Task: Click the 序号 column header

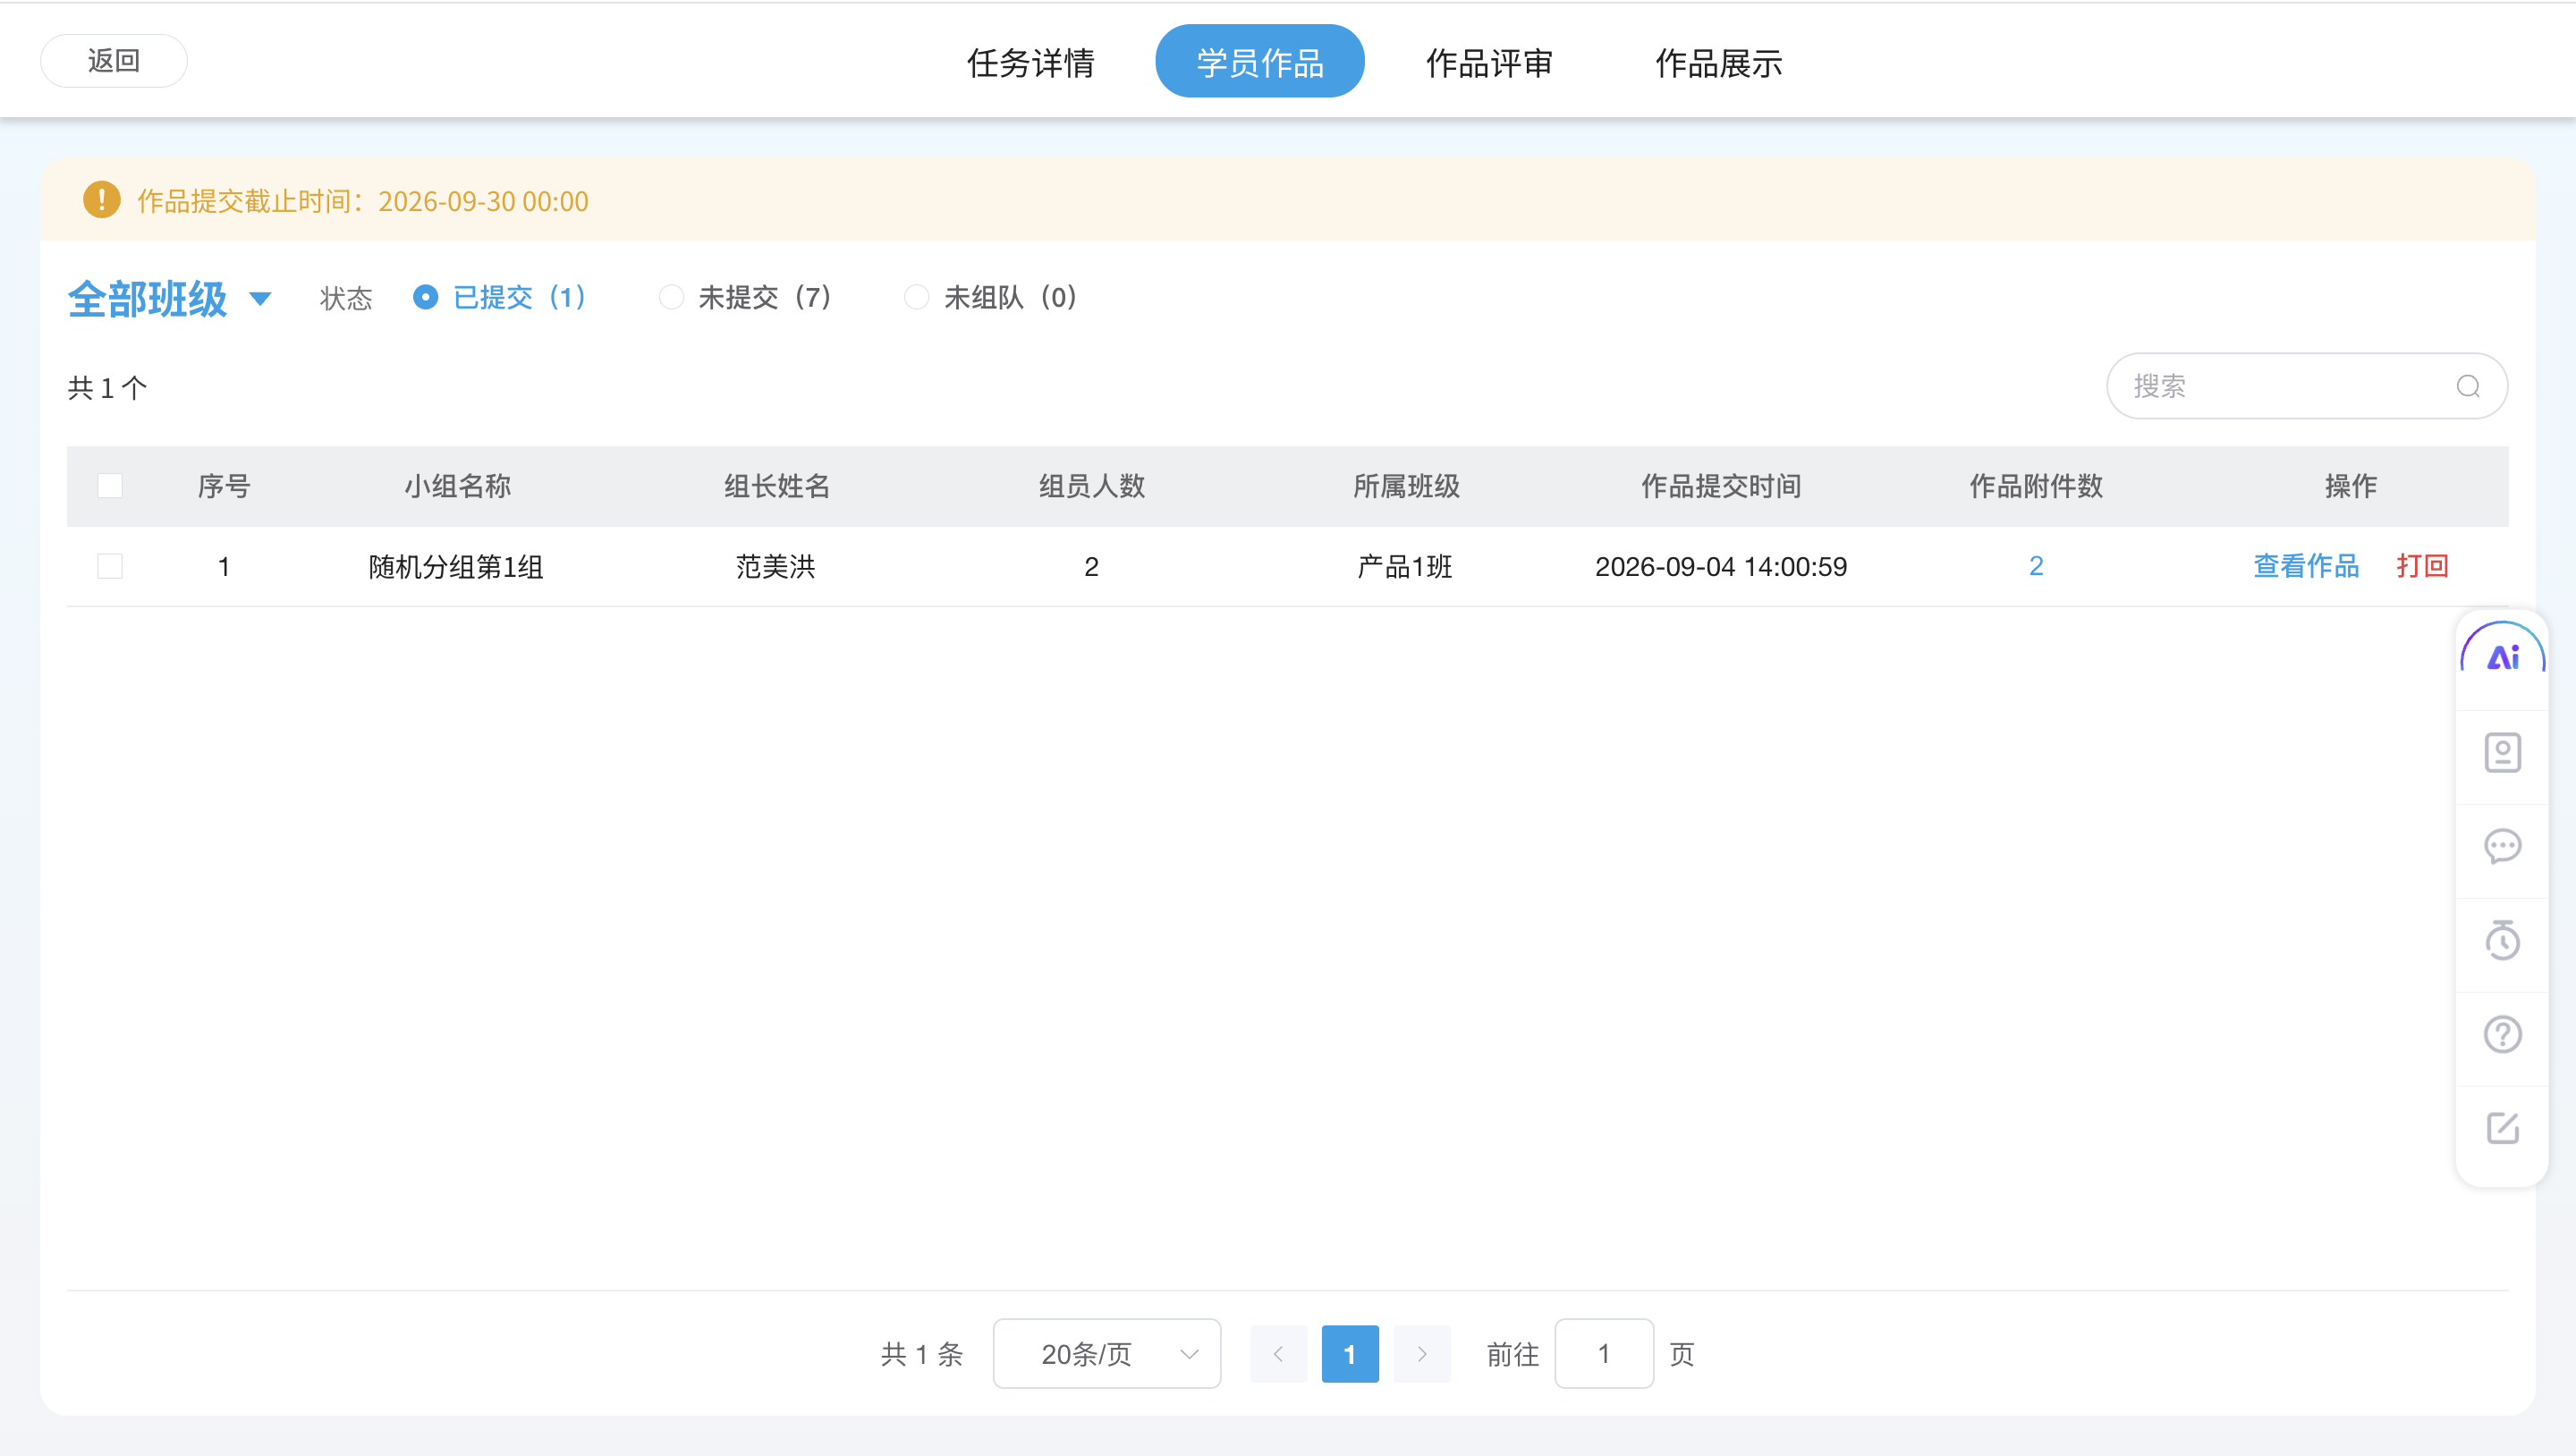Action: [x=223, y=486]
